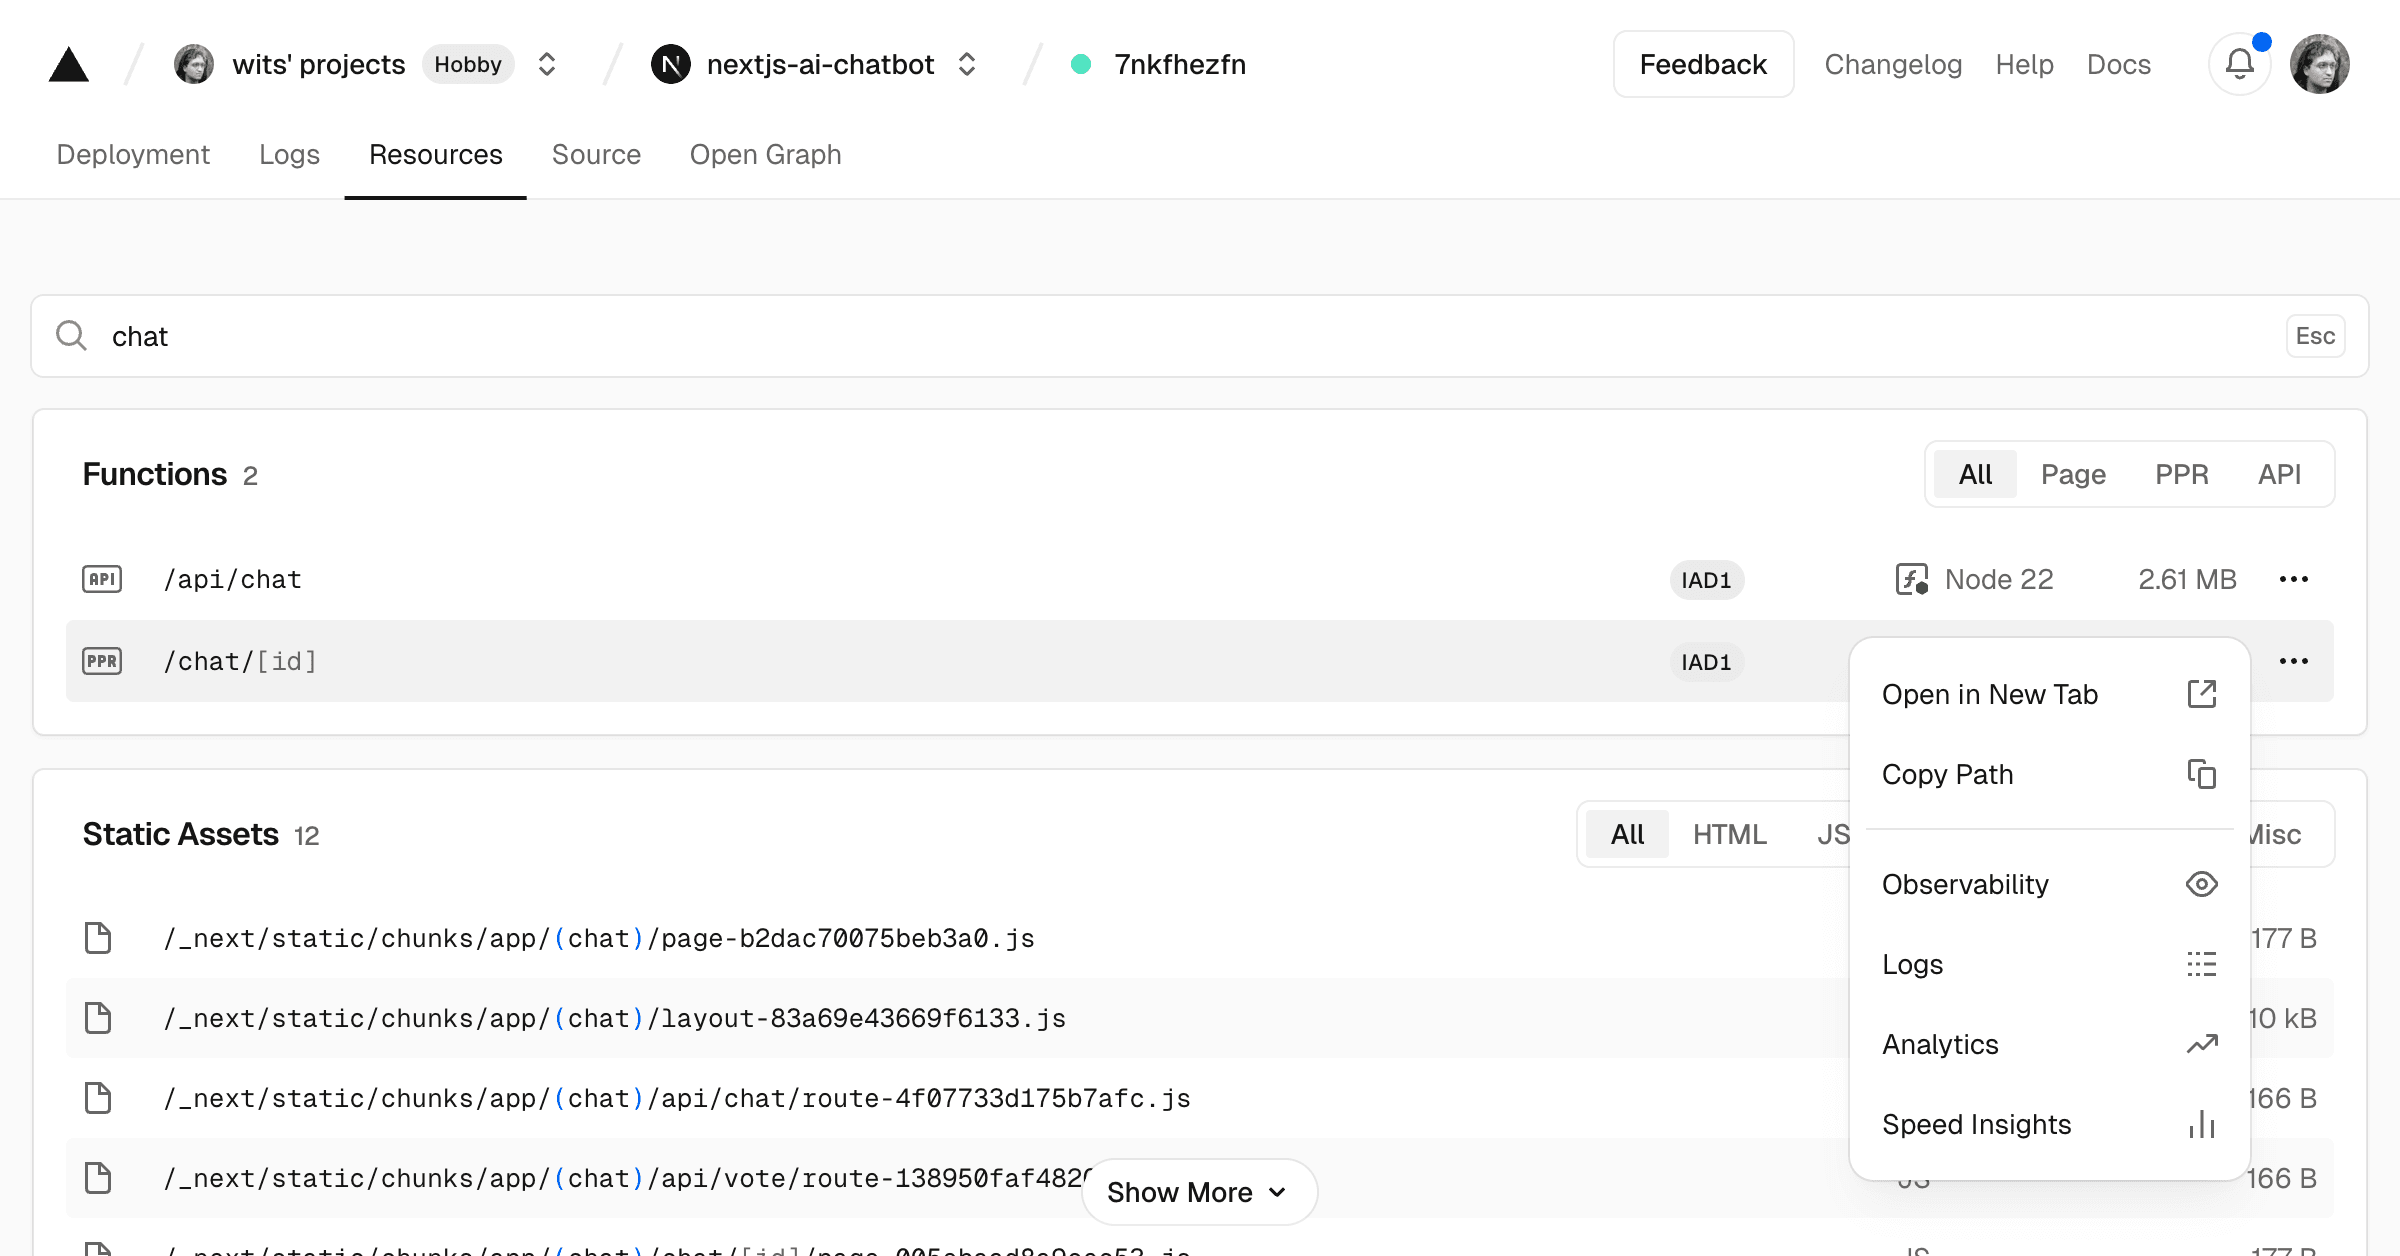Image resolution: width=2400 pixels, height=1256 pixels.
Task: Open the Changelog link
Action: tap(1893, 63)
